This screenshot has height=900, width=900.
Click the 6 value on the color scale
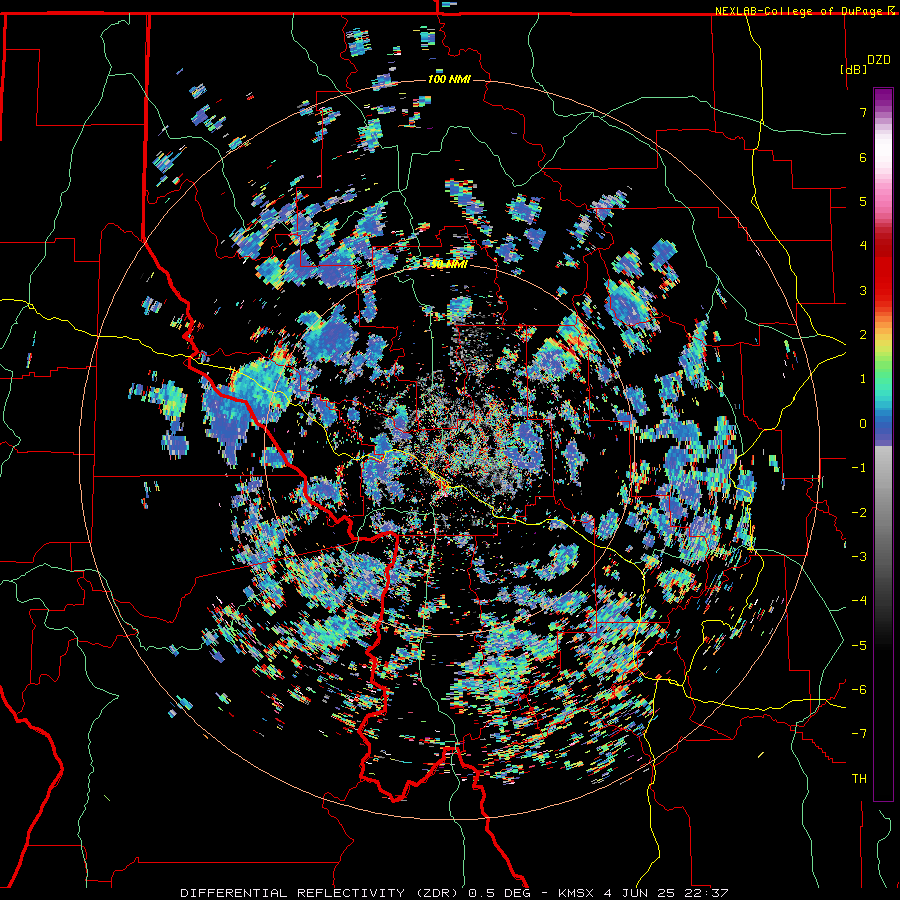coord(863,157)
